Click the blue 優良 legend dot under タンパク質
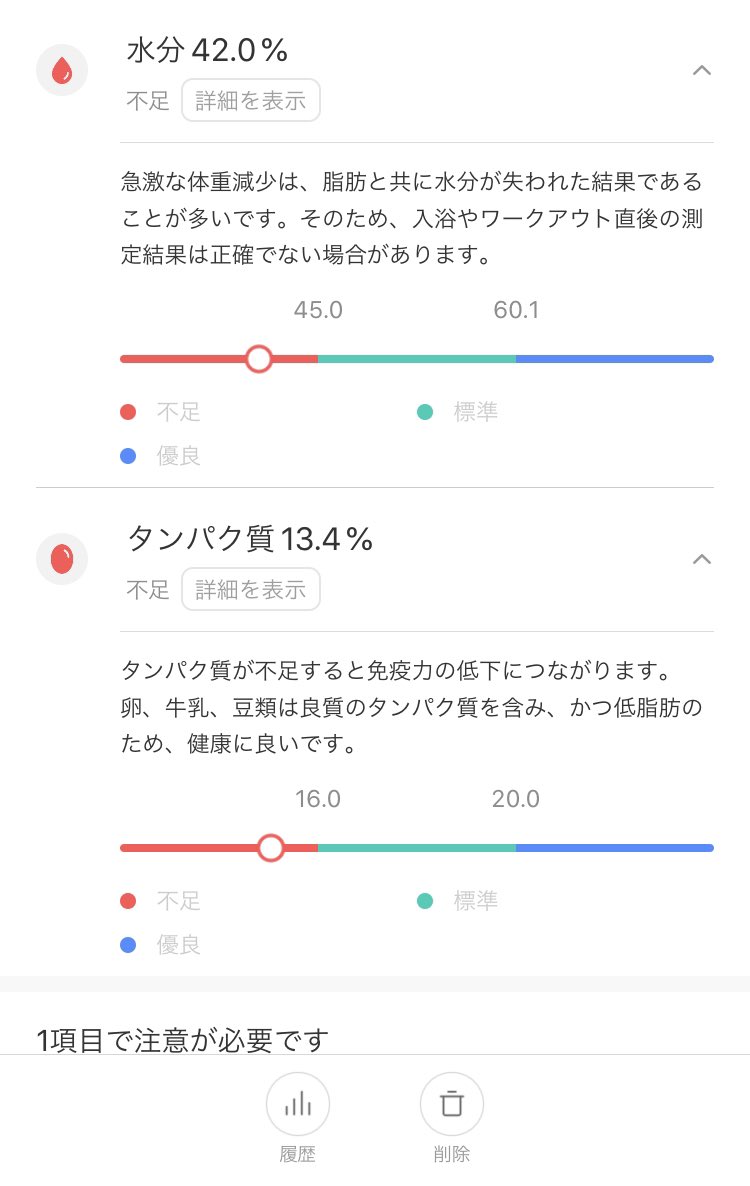The height and width of the screenshot is (1186, 750). 128,945
